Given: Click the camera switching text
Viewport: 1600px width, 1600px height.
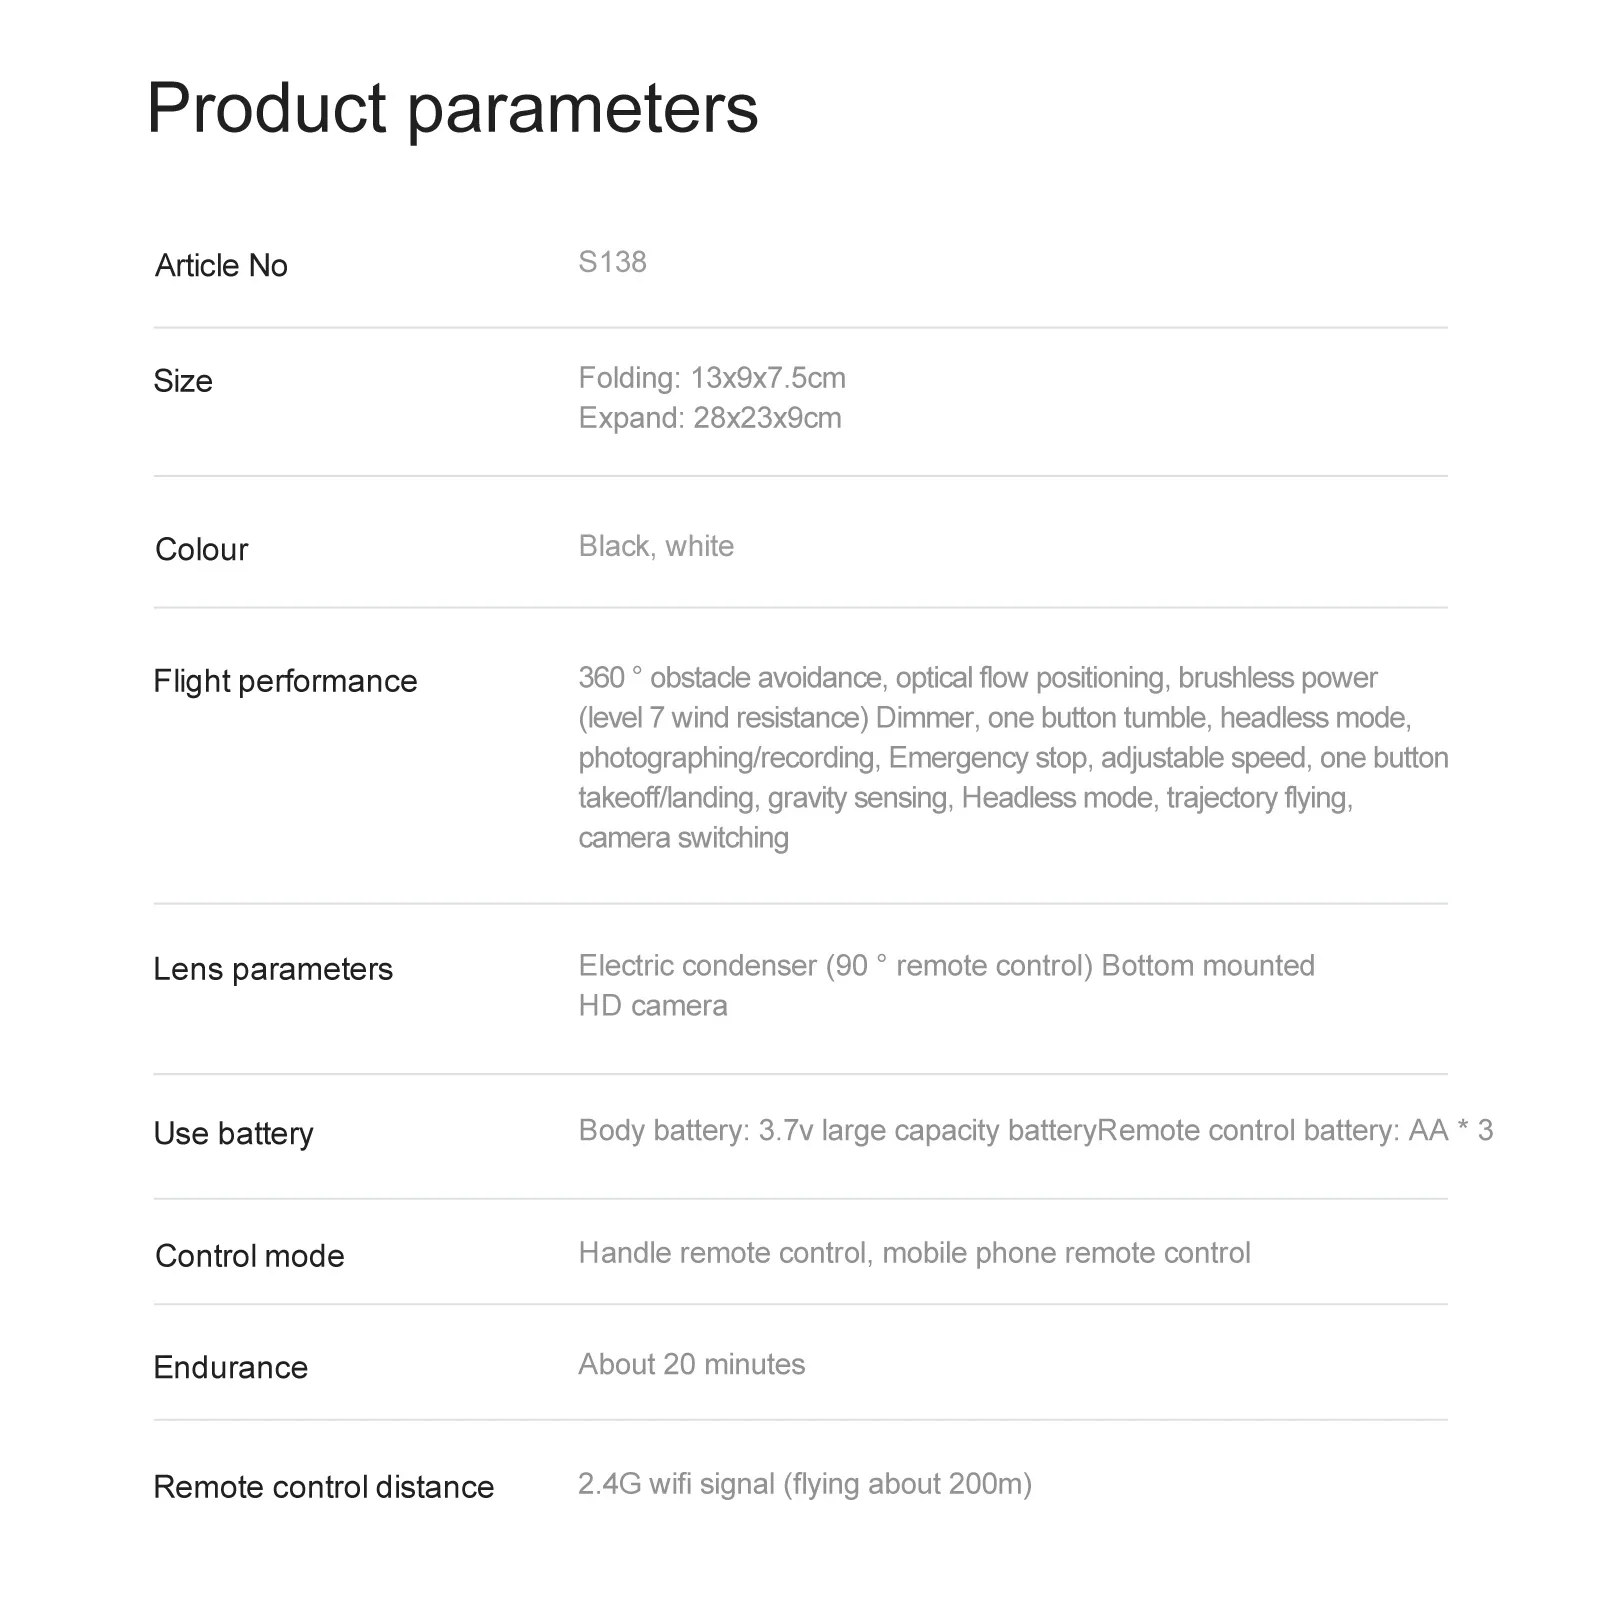Looking at the screenshot, I should (x=684, y=838).
